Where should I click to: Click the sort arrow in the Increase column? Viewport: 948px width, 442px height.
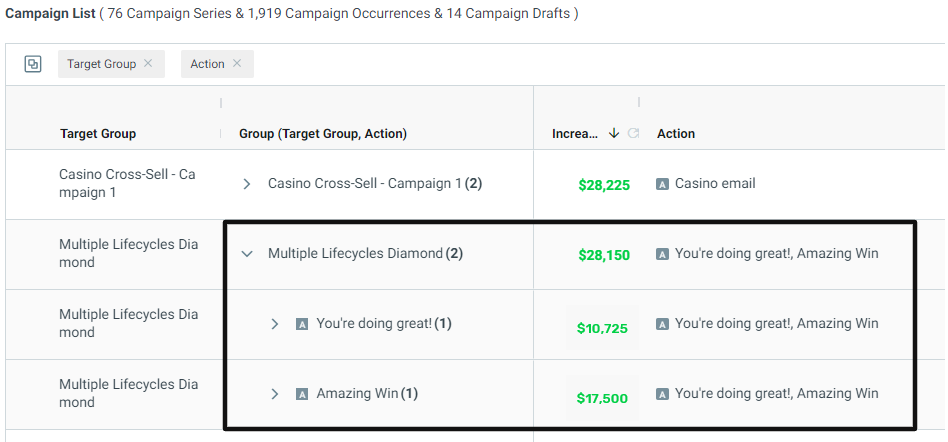pyautogui.click(x=614, y=134)
